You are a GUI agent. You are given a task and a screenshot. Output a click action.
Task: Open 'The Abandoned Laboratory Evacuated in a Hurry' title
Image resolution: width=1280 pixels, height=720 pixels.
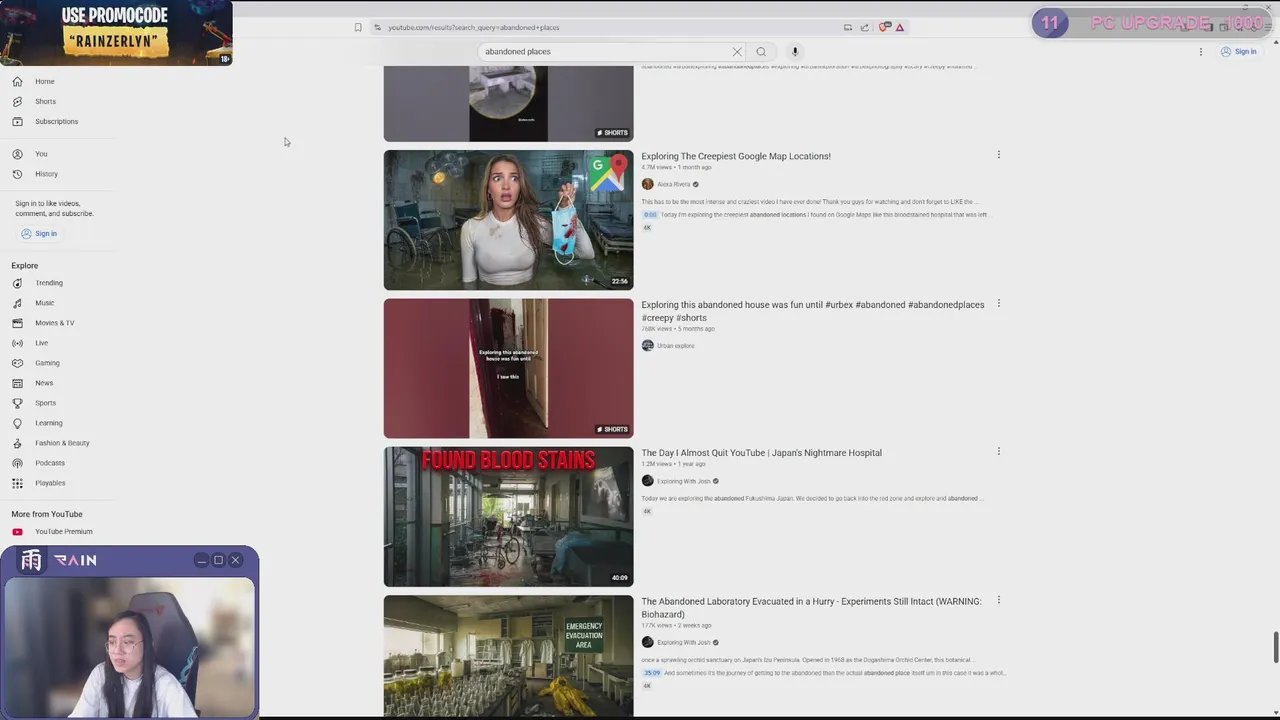pyautogui.click(x=811, y=608)
